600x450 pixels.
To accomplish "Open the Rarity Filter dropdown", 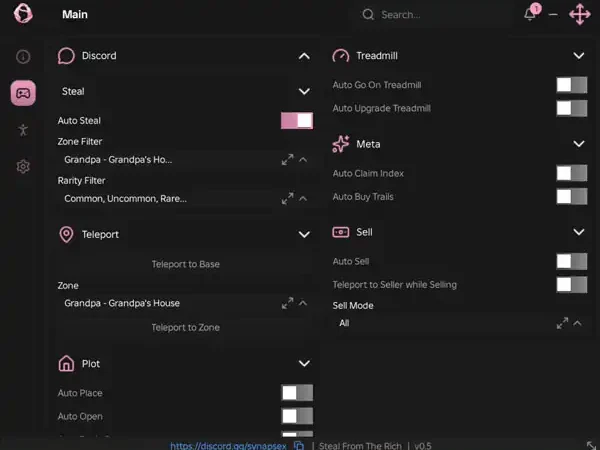I will pos(303,198).
